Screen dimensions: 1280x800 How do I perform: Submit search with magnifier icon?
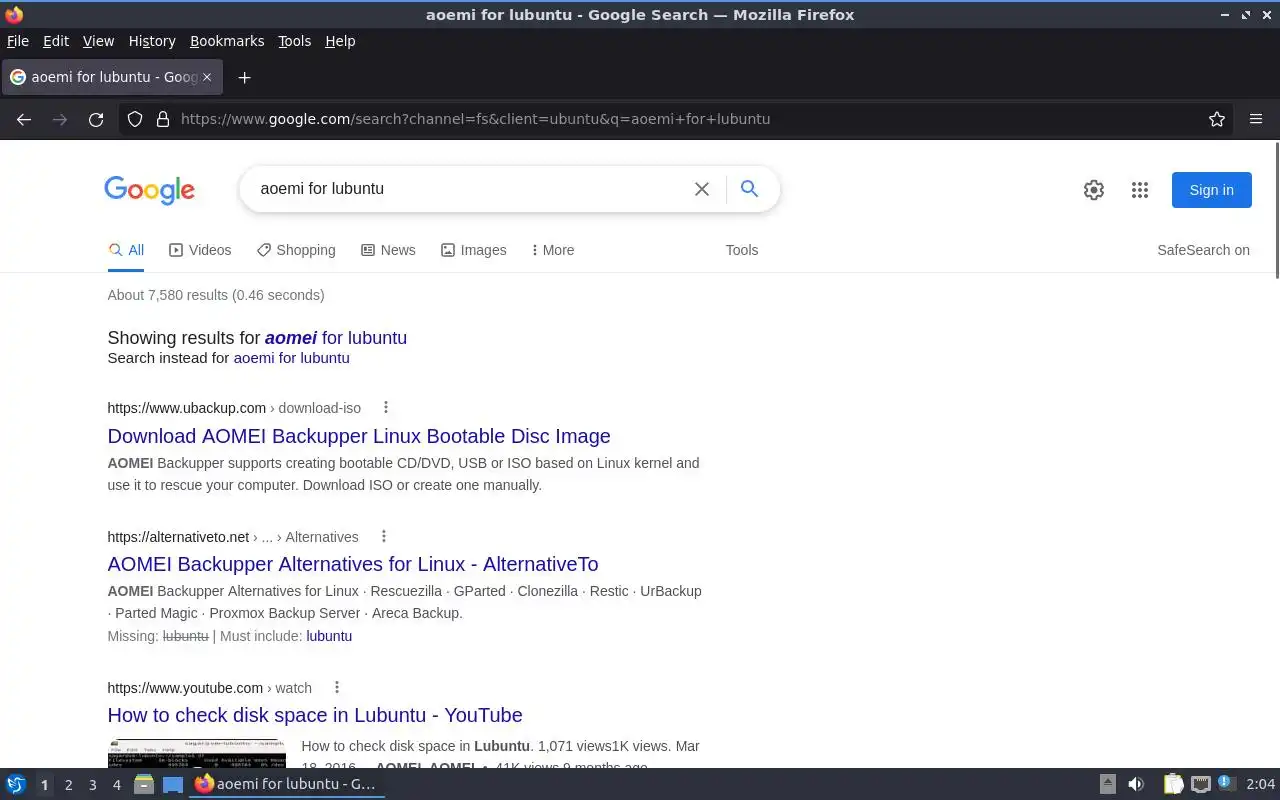(749, 188)
